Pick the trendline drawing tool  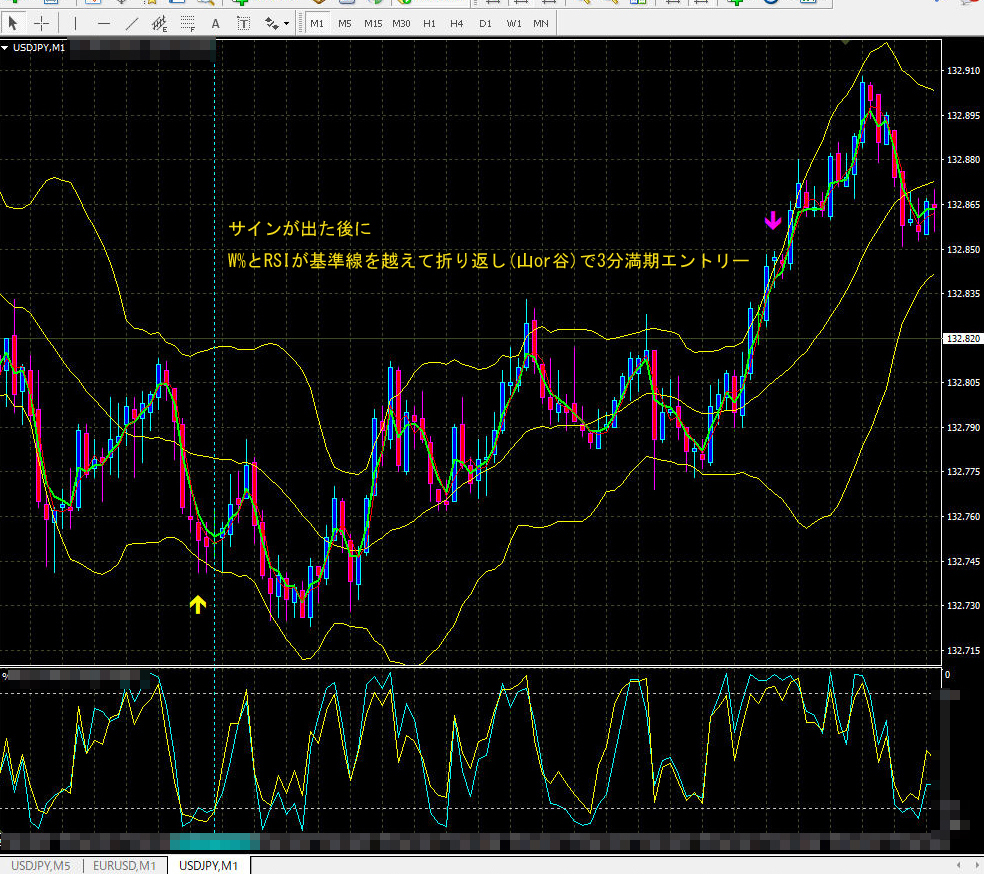pyautogui.click(x=132, y=24)
